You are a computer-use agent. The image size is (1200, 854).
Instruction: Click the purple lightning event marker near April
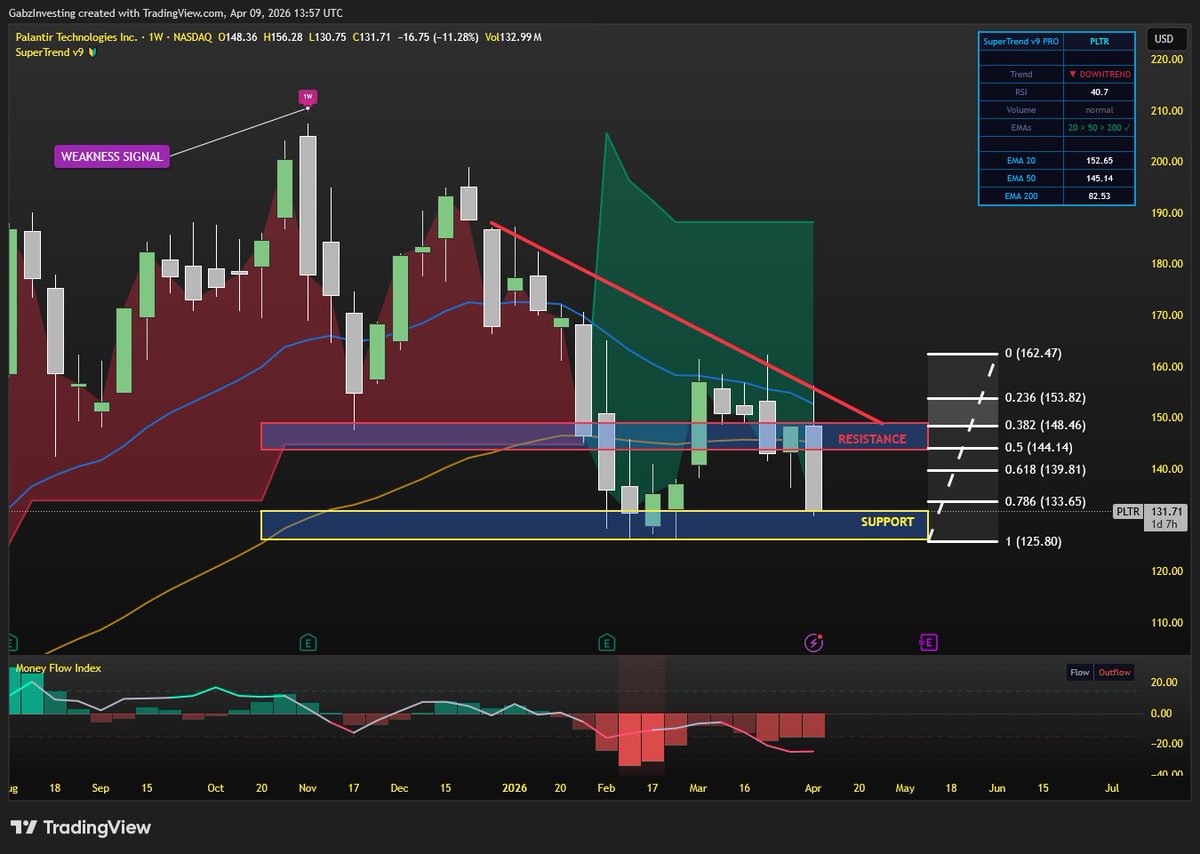[x=814, y=641]
